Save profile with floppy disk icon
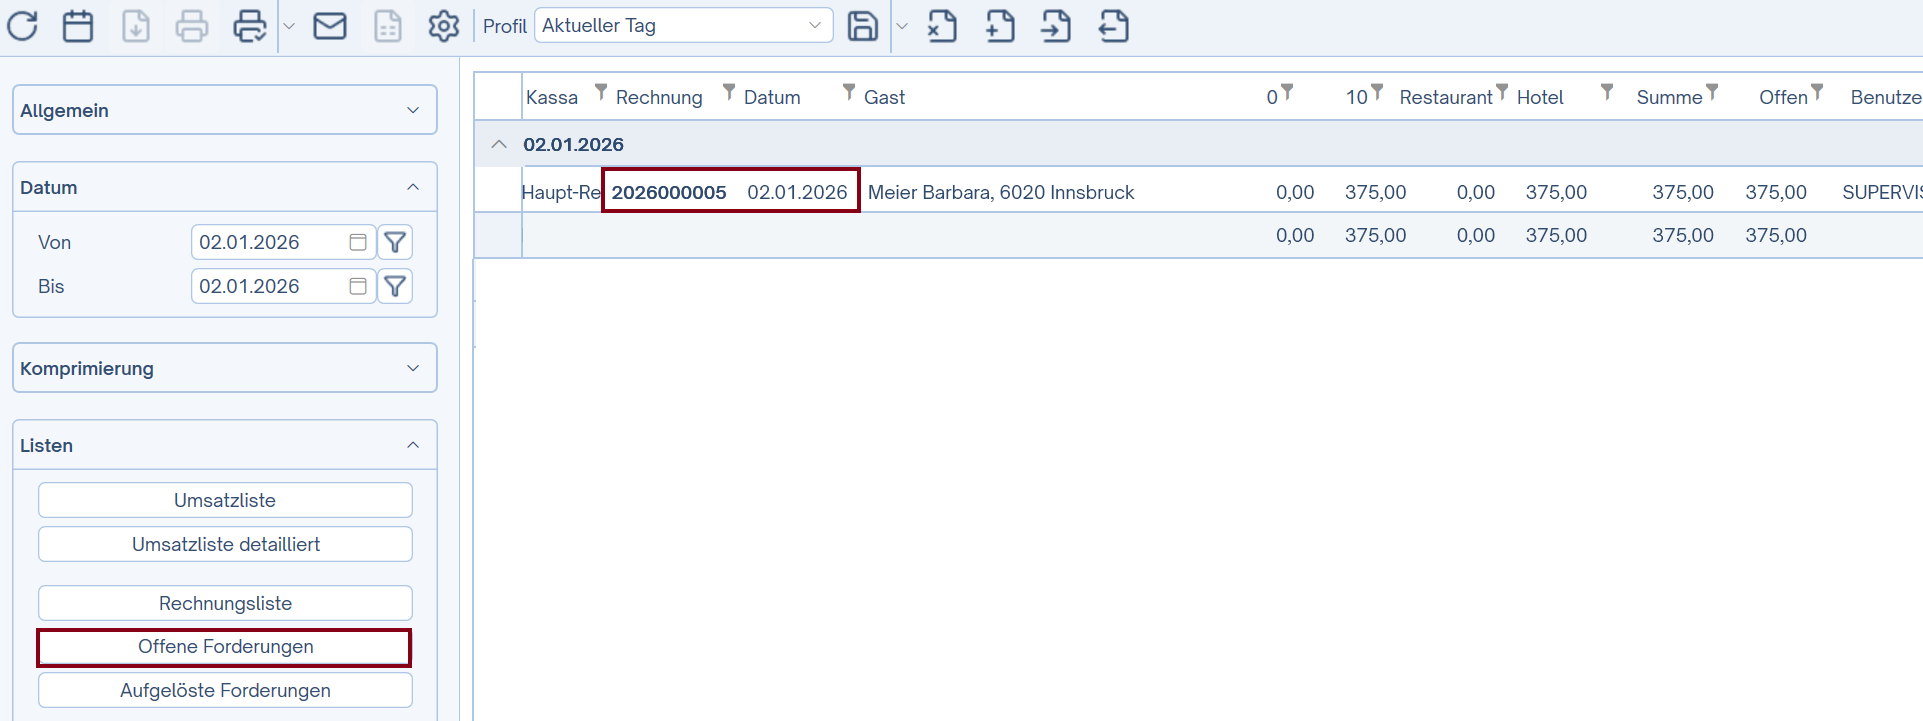Viewport: 1923px width, 721px height. (x=862, y=26)
